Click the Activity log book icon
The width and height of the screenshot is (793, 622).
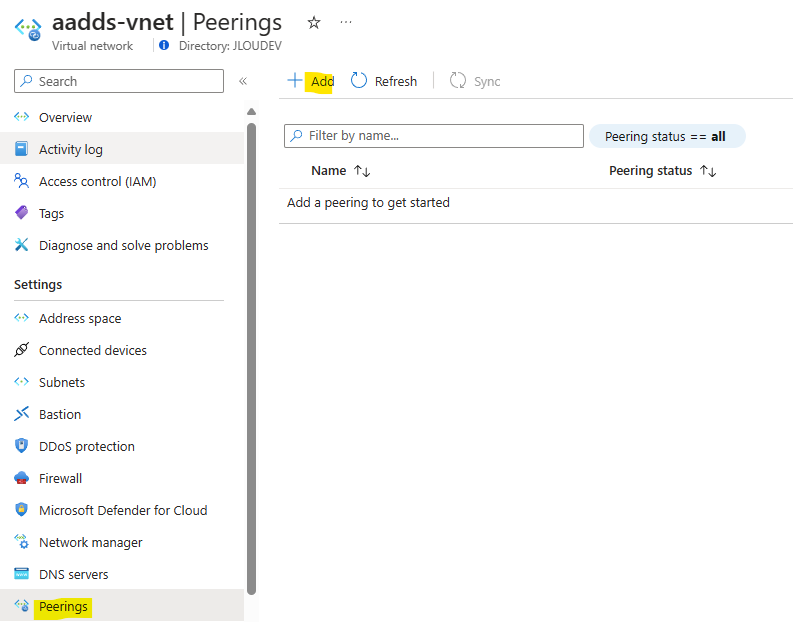coord(21,149)
